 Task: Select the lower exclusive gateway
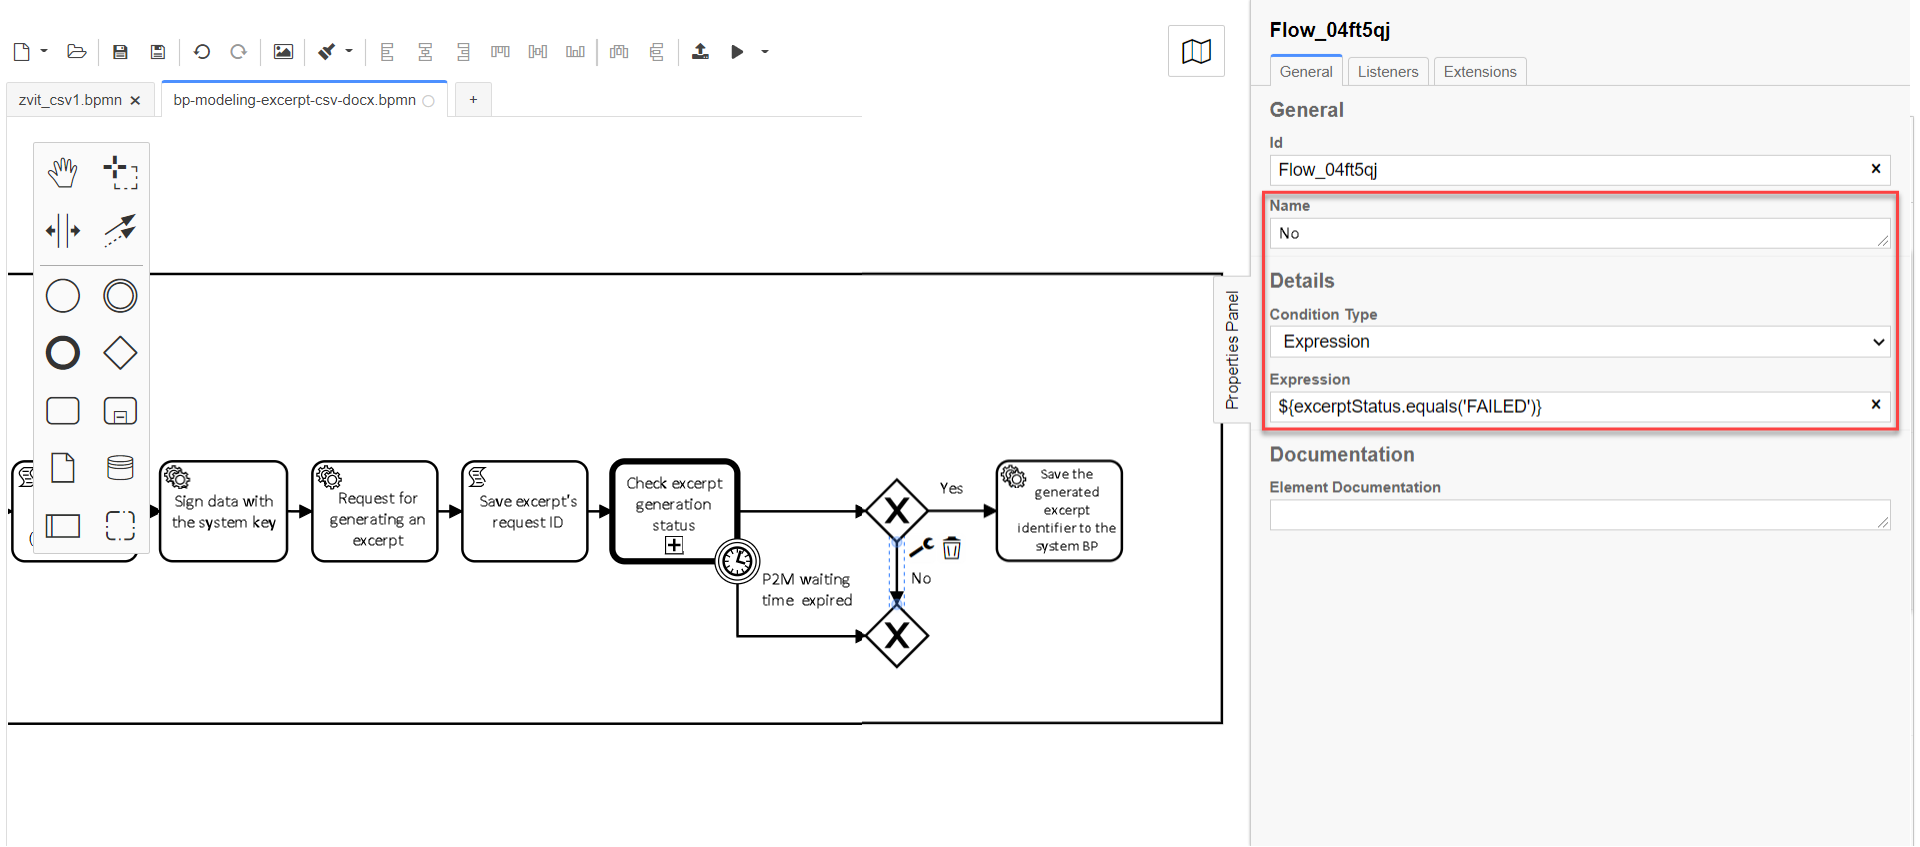point(897,635)
